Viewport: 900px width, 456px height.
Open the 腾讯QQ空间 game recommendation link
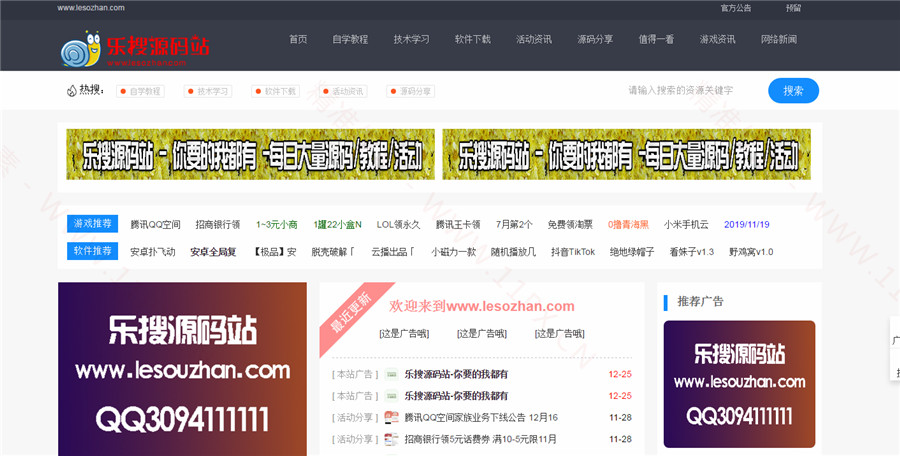click(155, 225)
